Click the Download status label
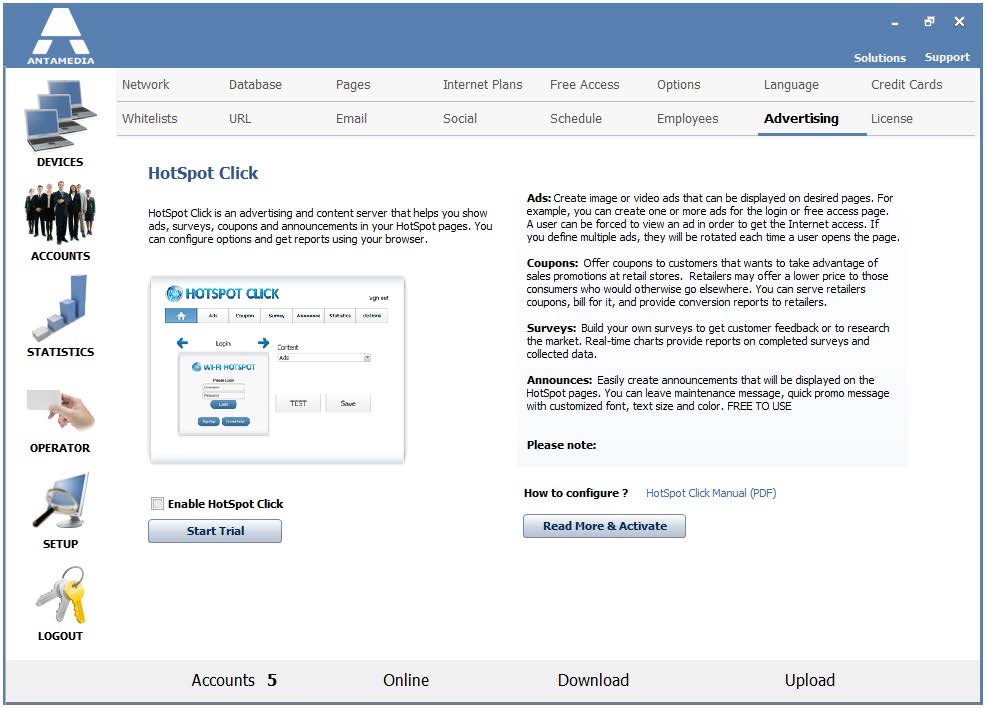The image size is (987, 709). click(x=593, y=680)
